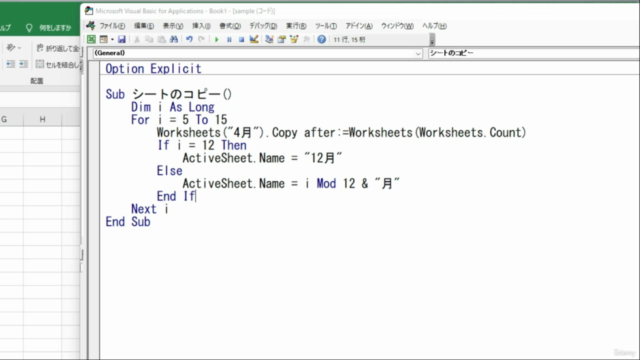Click the Toolbox icon in VBA toolbar
640x360 pixels.
coord(306,39)
